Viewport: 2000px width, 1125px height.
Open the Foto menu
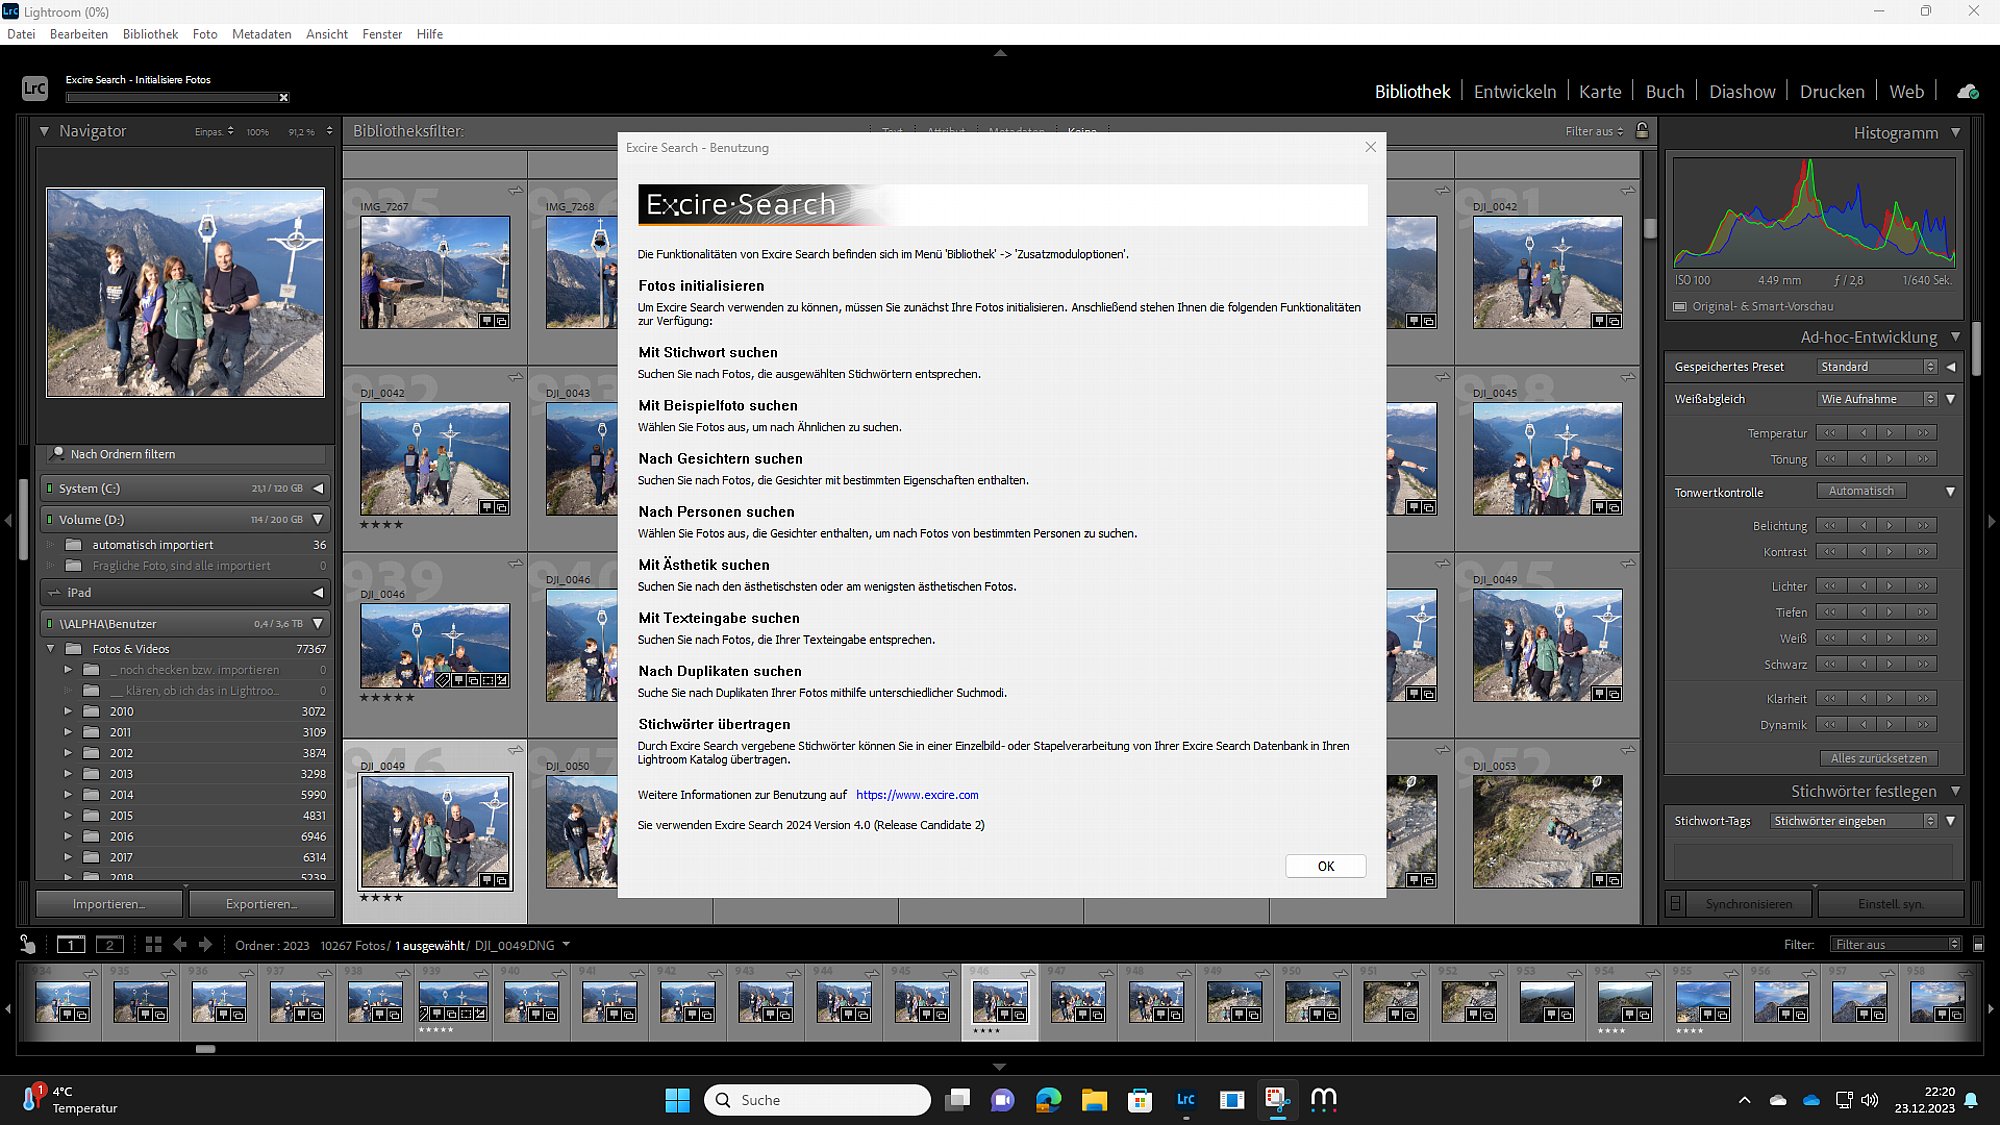tap(205, 34)
